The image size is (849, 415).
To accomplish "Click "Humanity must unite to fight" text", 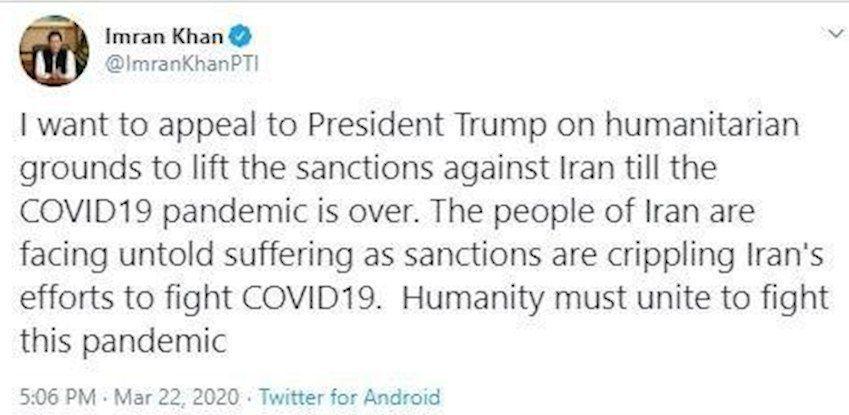I will [616, 298].
